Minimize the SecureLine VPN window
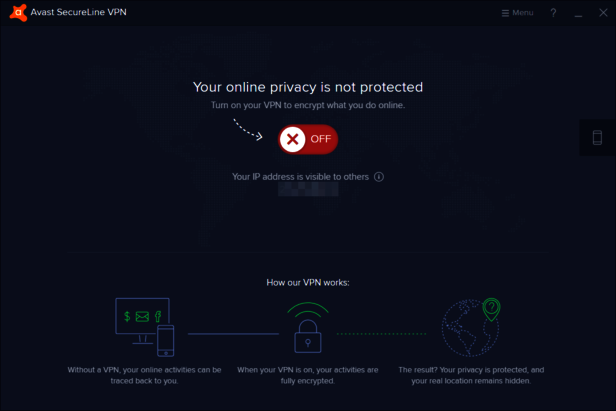 point(578,13)
